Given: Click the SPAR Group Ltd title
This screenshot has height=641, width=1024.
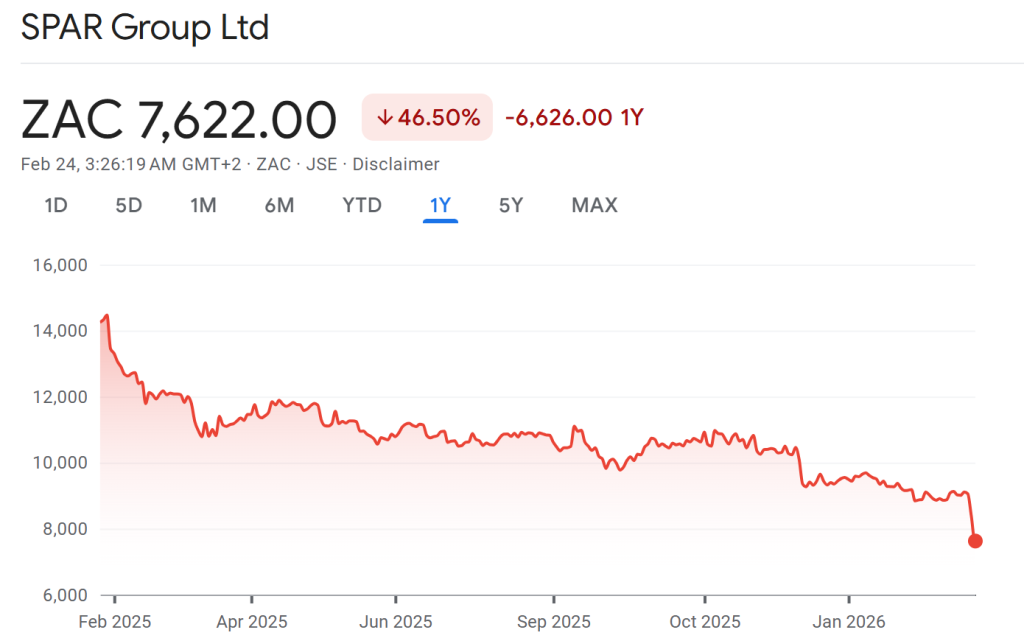Looking at the screenshot, I should point(145,28).
